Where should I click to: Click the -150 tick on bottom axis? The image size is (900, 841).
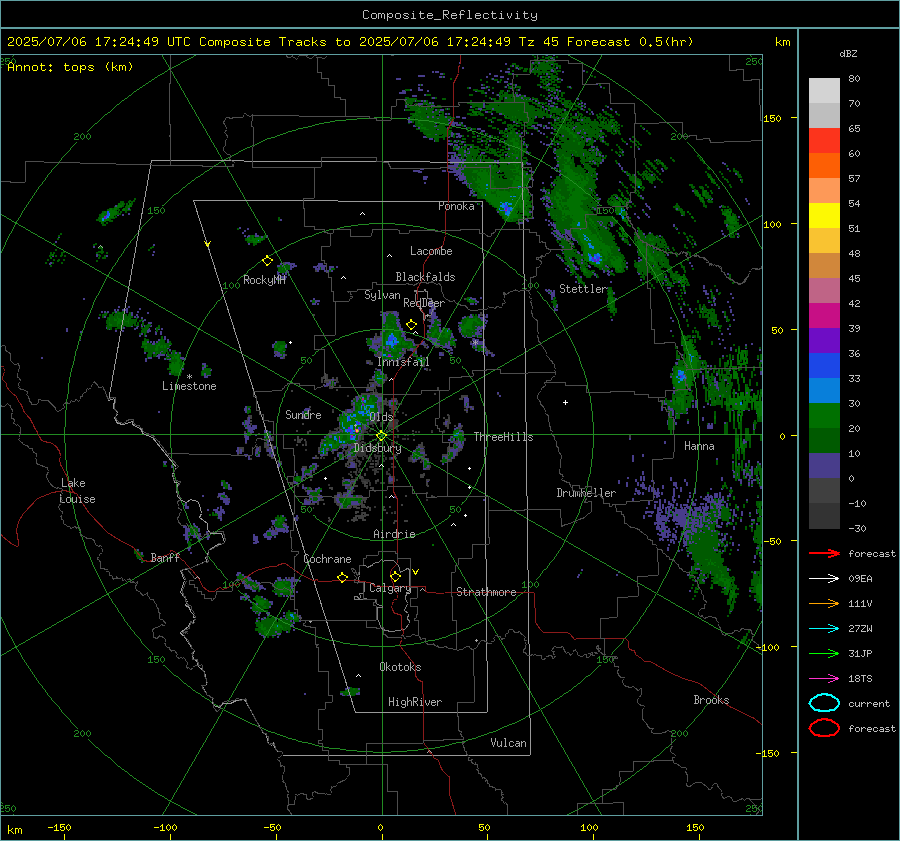pyautogui.click(x=59, y=827)
